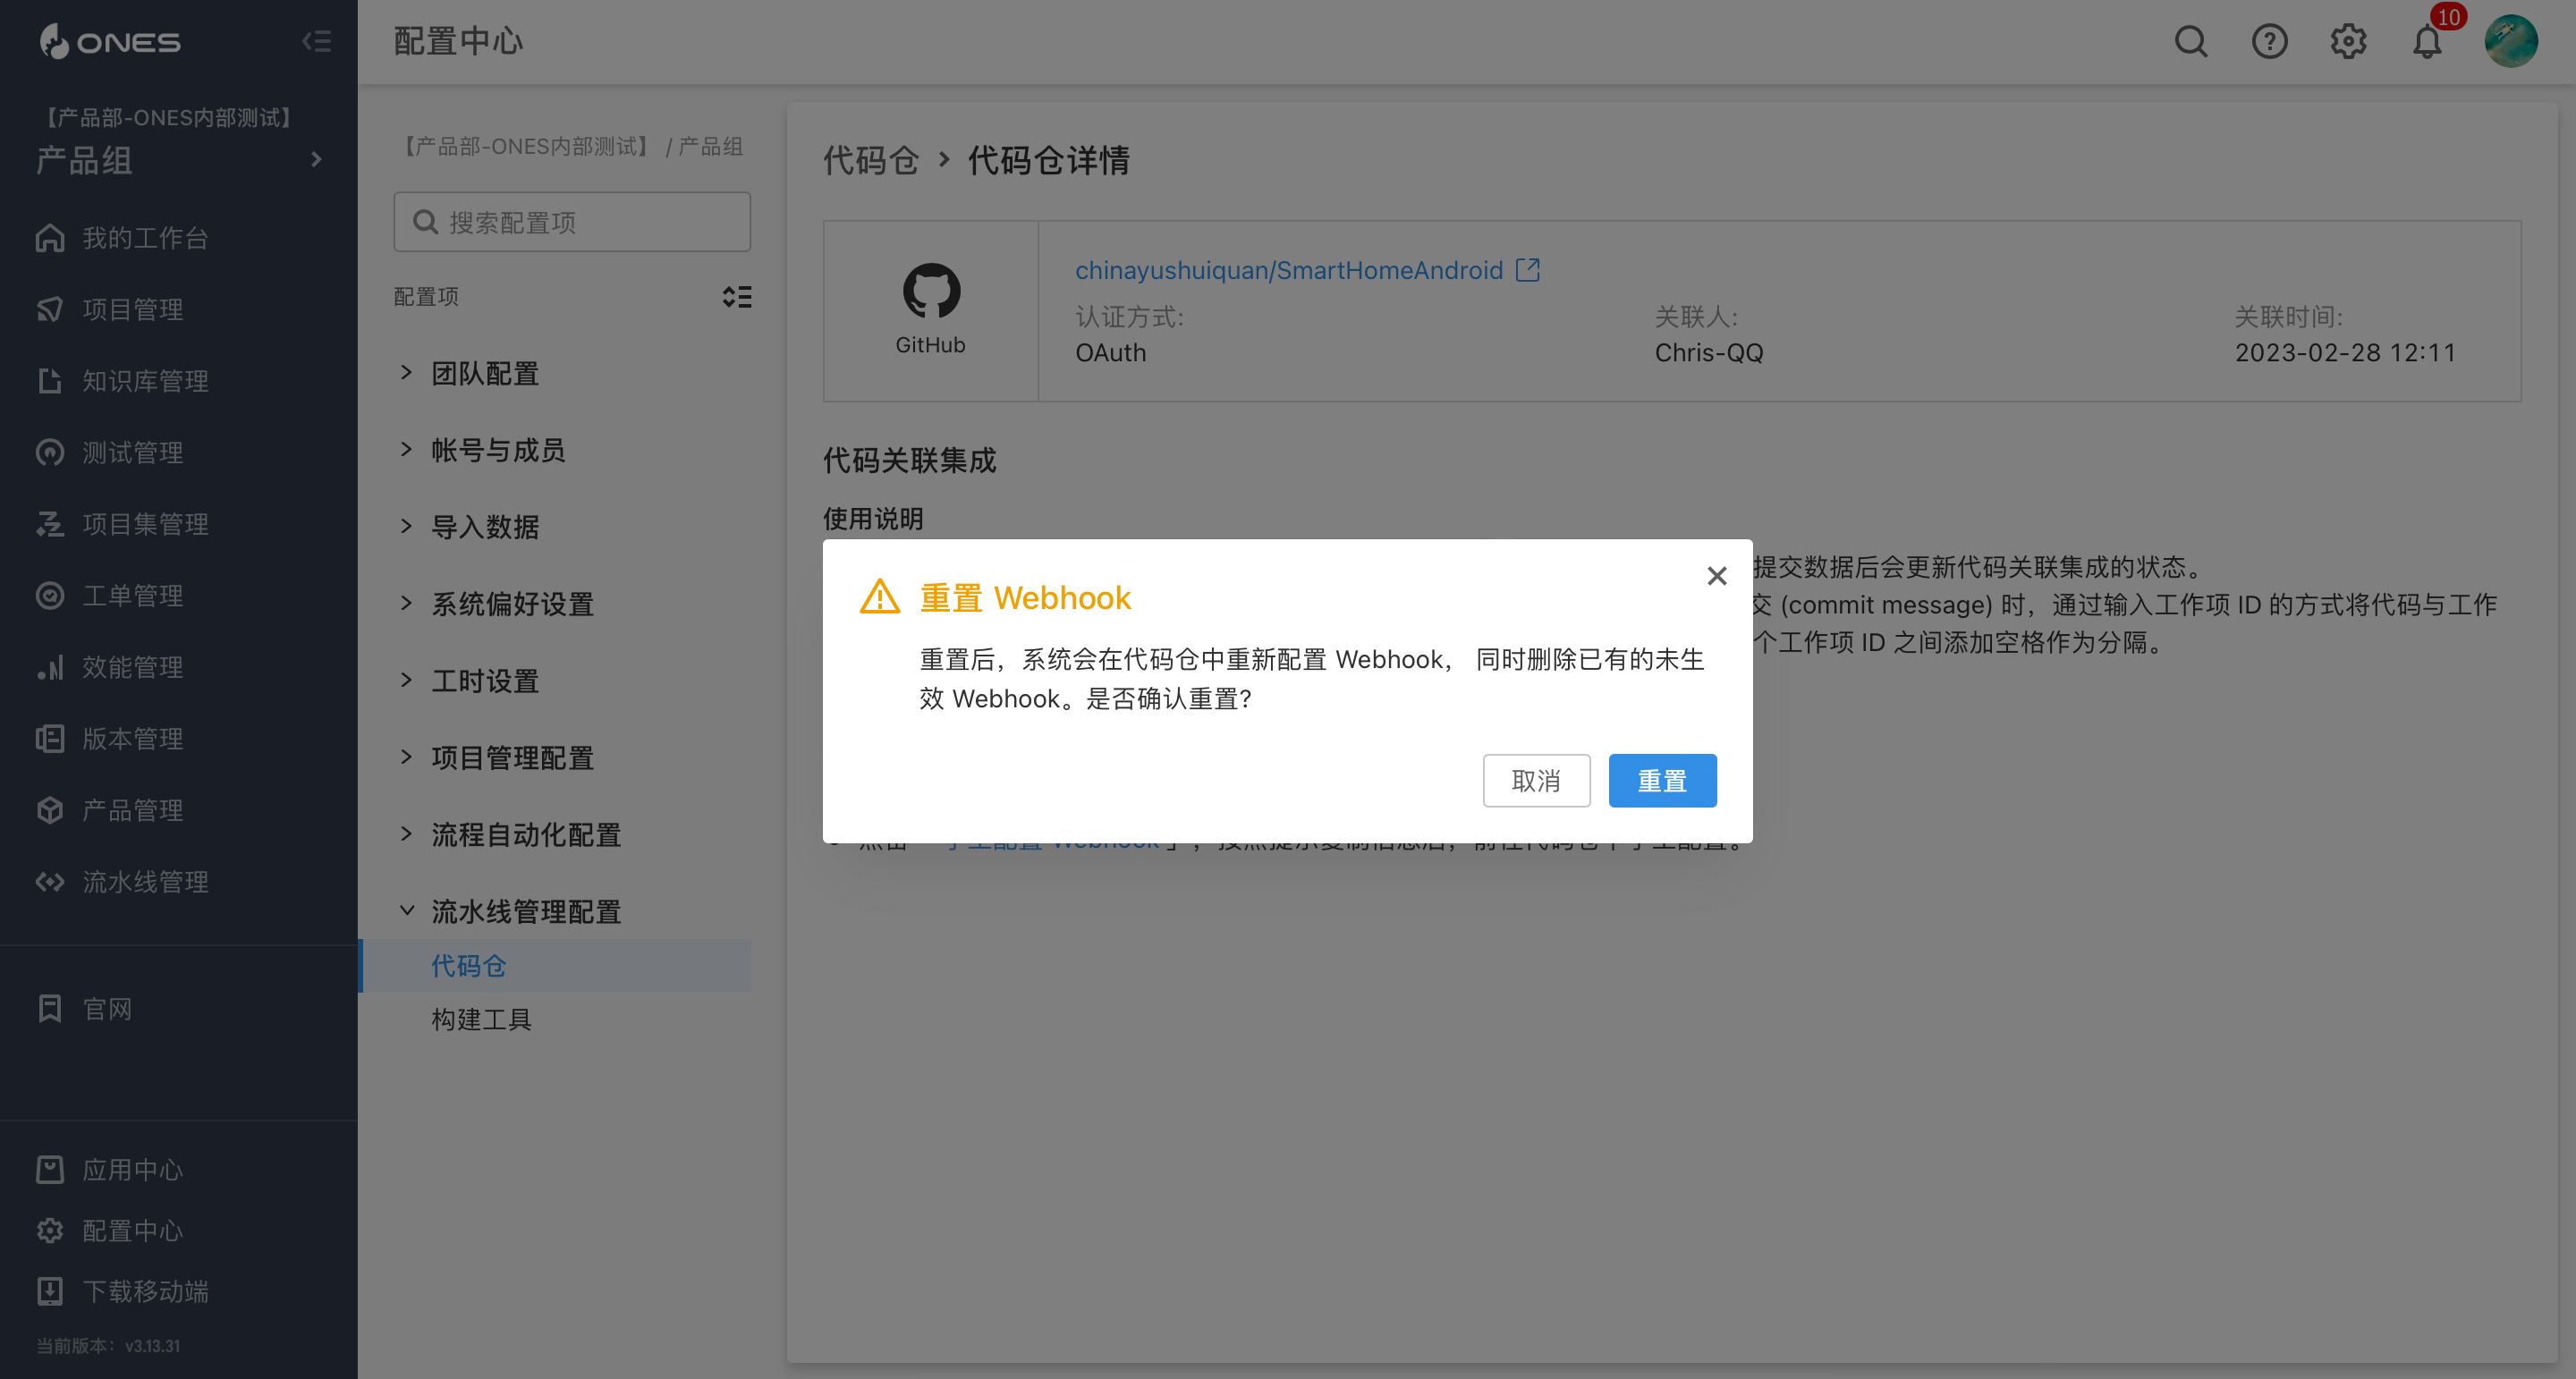Close the 重置 Webhook dialog with X
2576x1379 pixels.
(x=1717, y=576)
